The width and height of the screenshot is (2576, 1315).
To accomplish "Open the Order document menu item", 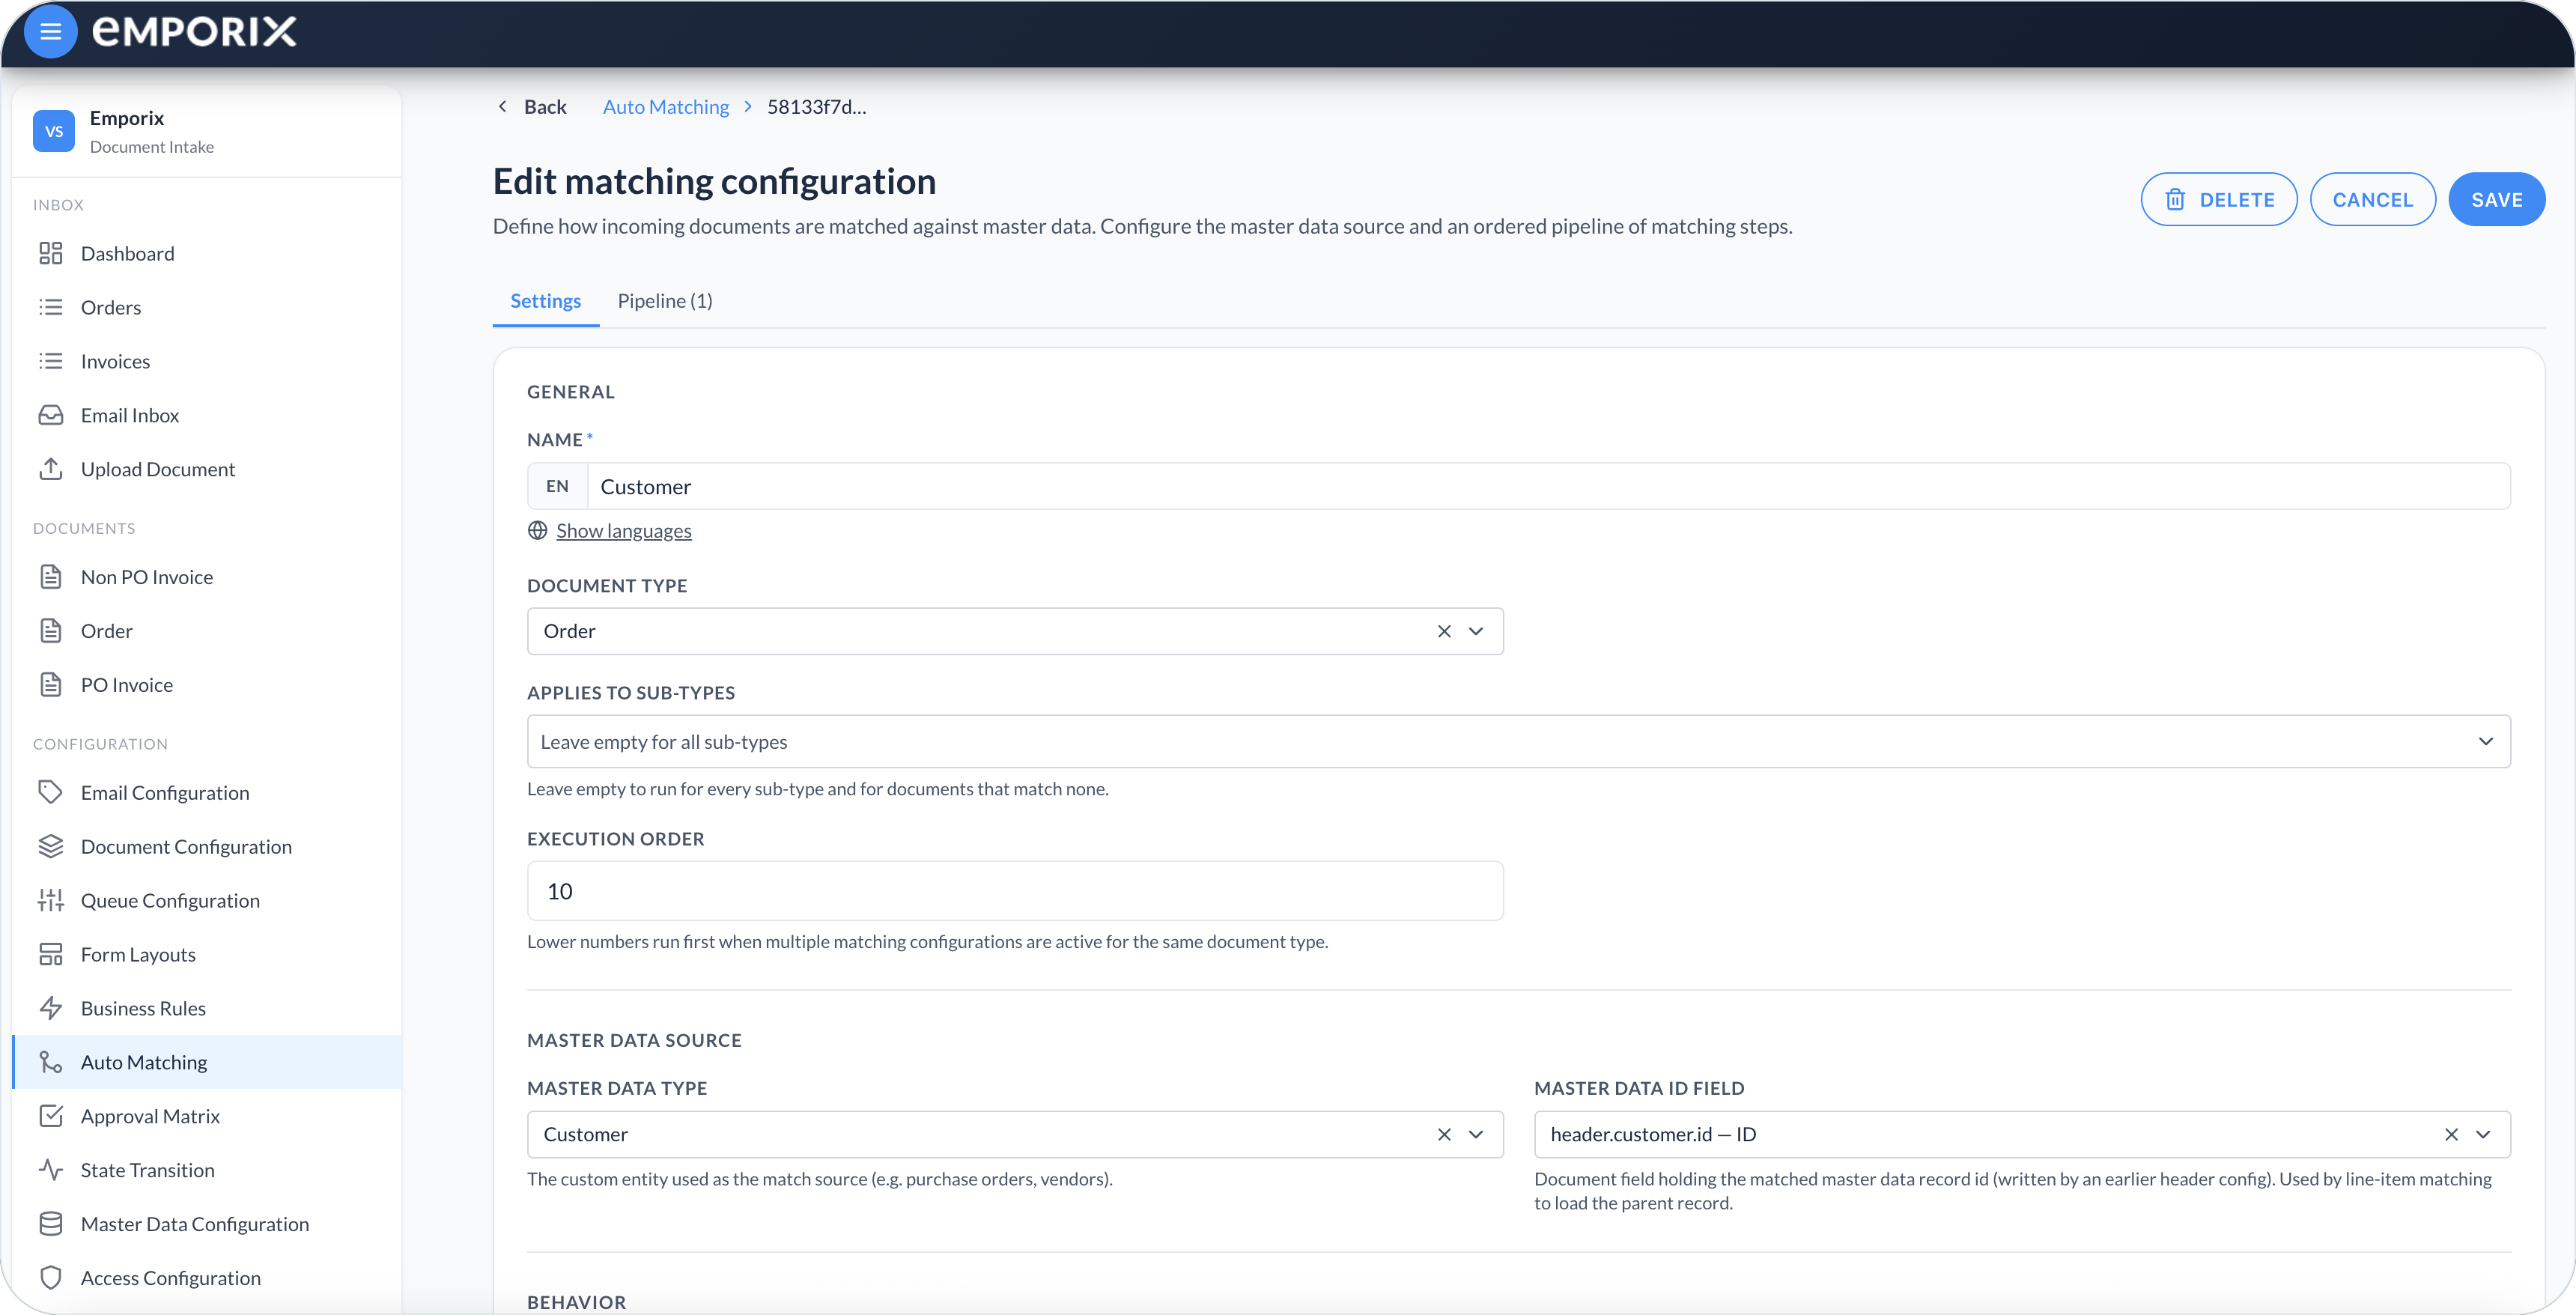I will [207, 631].
